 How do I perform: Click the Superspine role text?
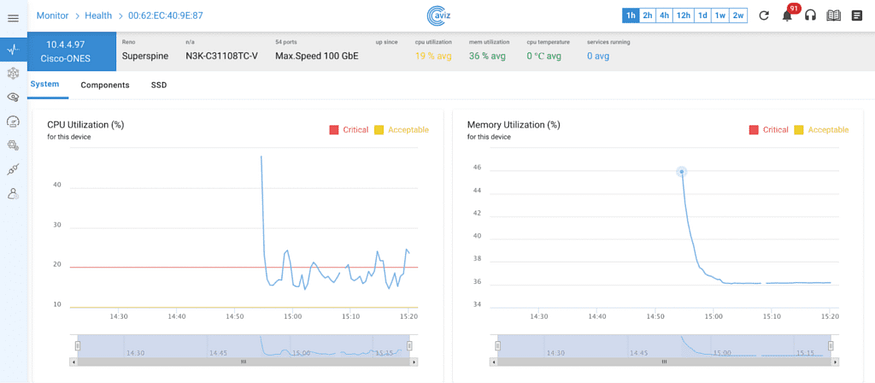tap(145, 56)
